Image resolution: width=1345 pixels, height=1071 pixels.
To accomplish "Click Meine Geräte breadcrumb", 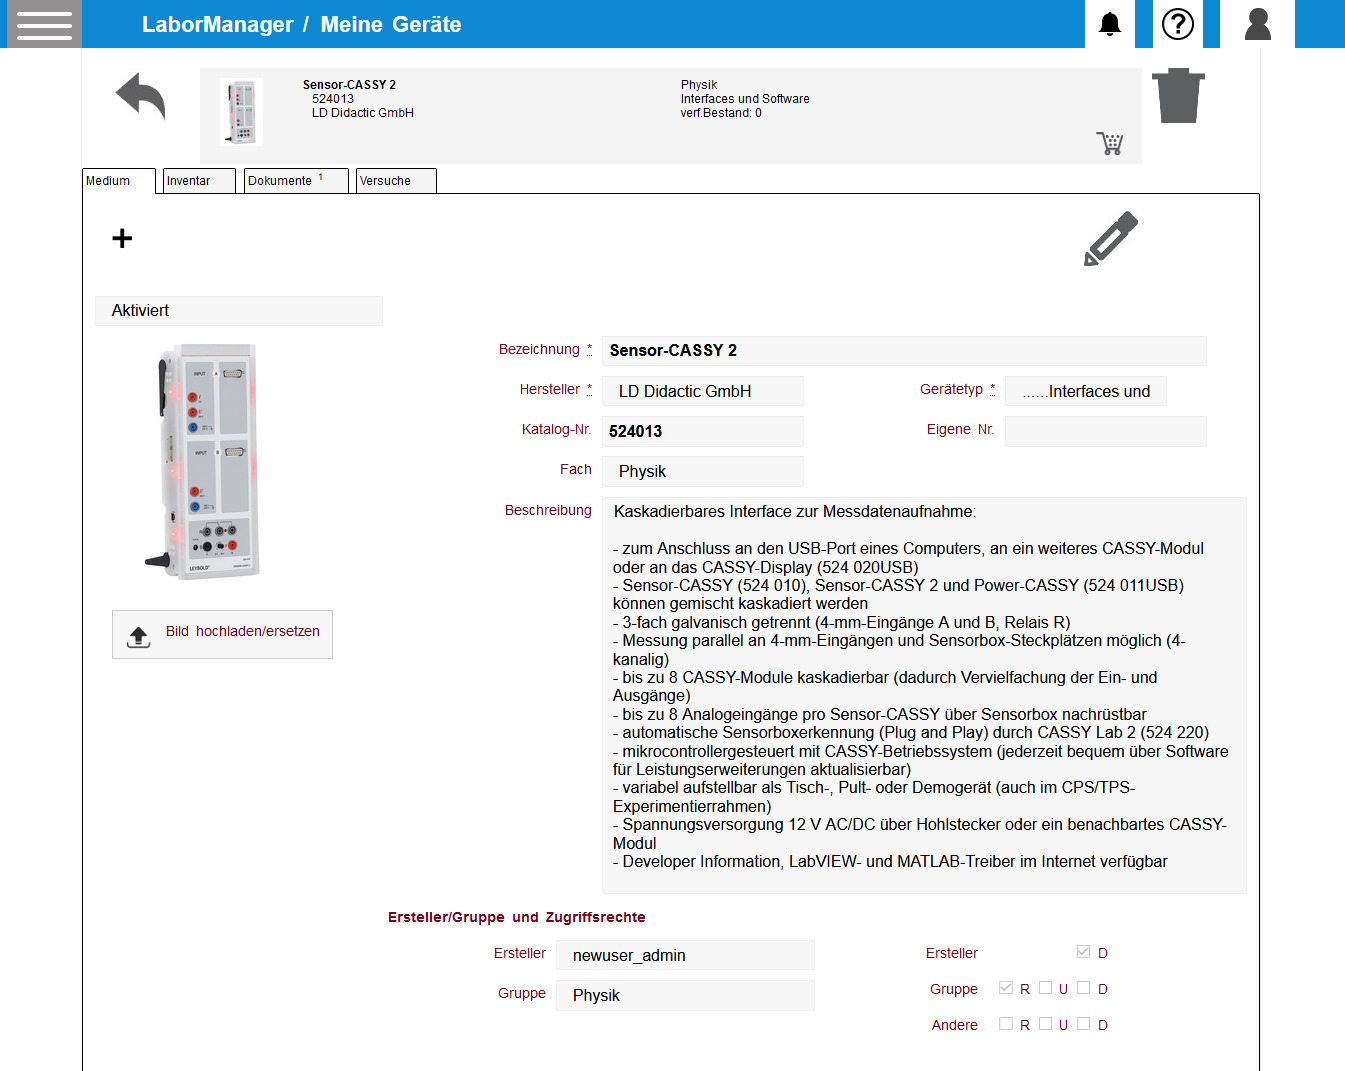I will (x=391, y=25).
